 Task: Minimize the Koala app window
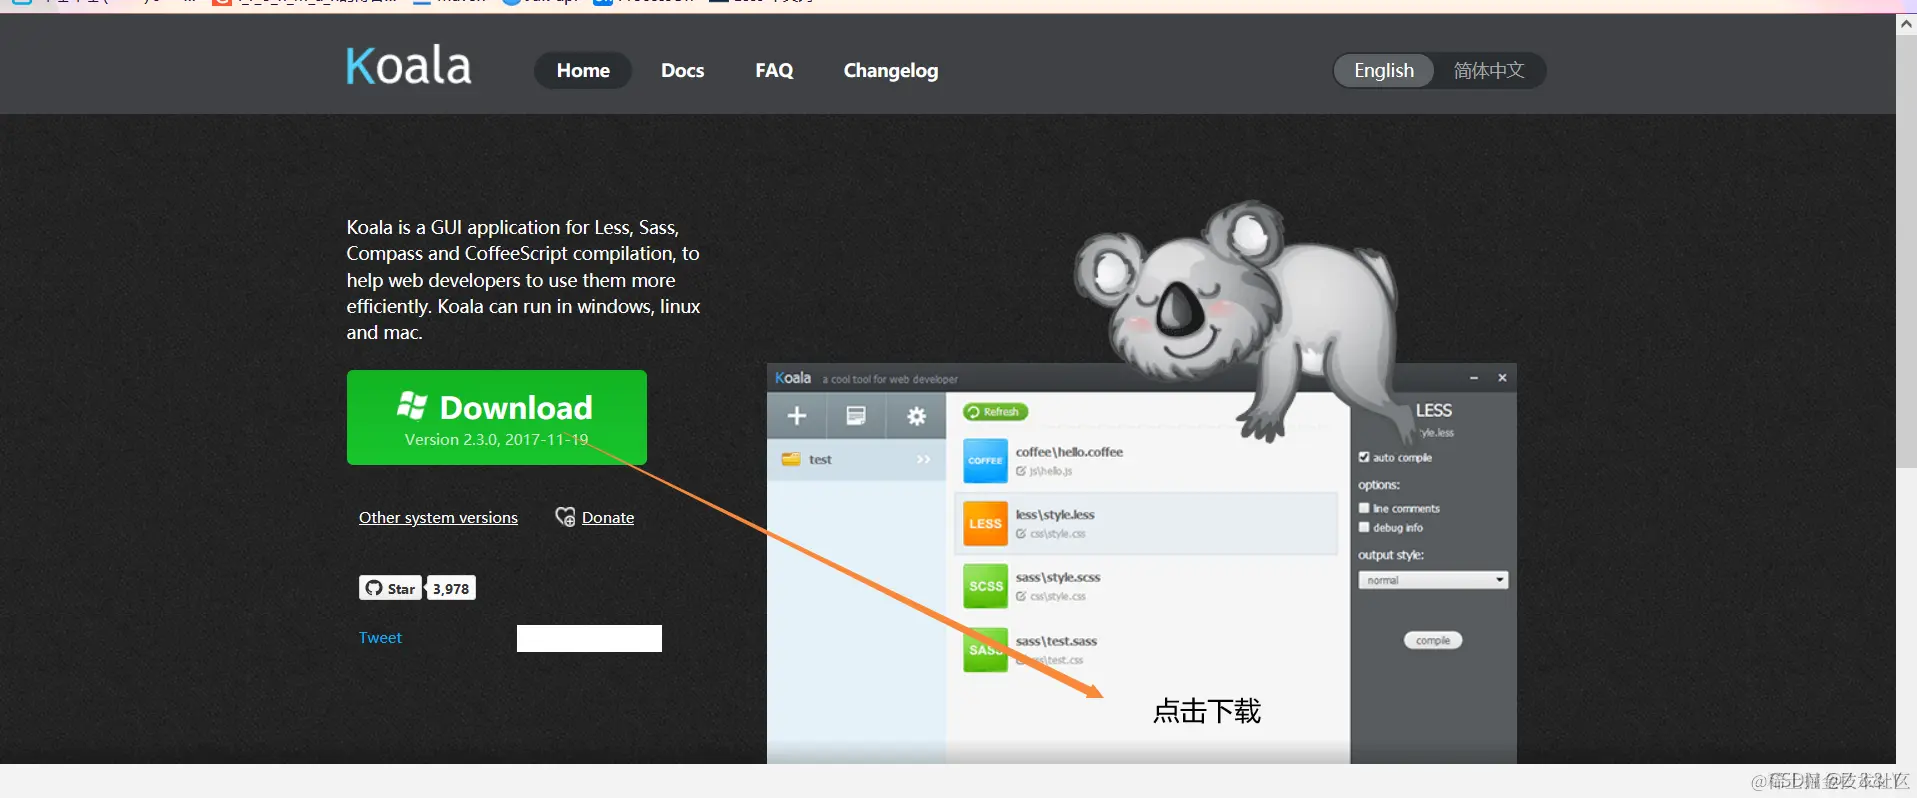point(1474,378)
